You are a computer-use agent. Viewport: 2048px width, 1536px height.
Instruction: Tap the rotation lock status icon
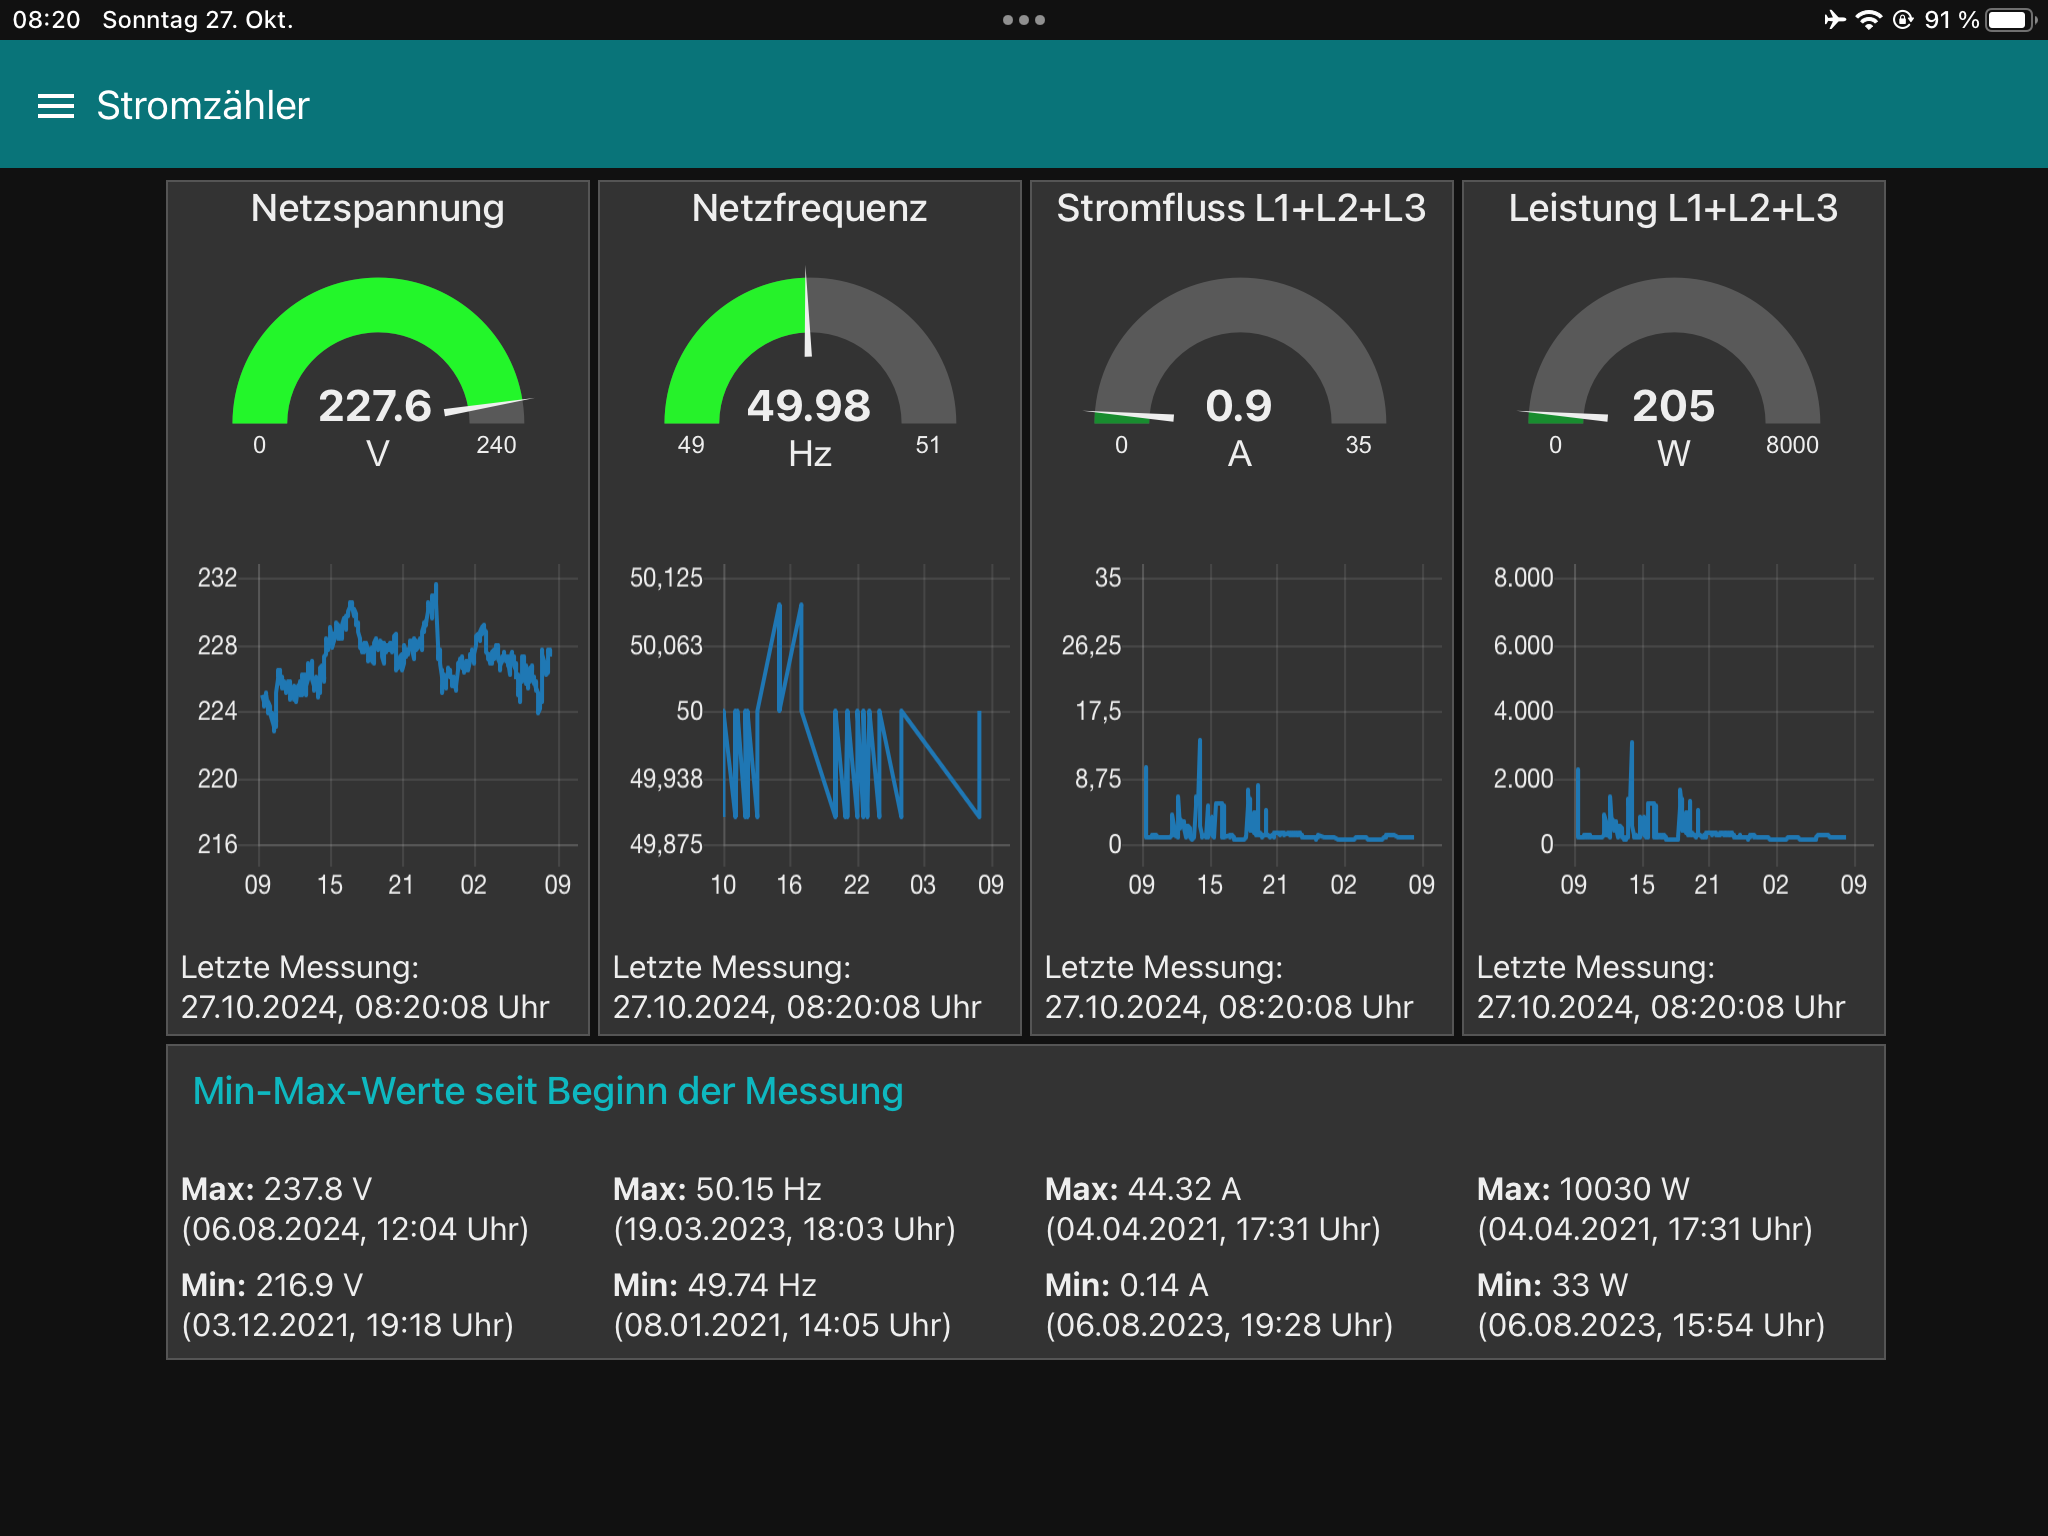(x=1903, y=20)
